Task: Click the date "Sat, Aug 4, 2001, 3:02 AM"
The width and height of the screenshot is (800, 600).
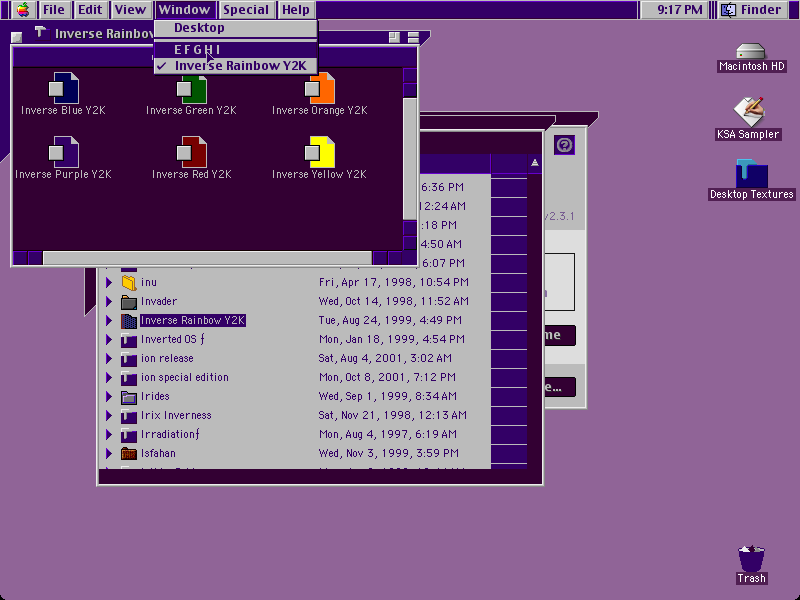Action: [385, 359]
